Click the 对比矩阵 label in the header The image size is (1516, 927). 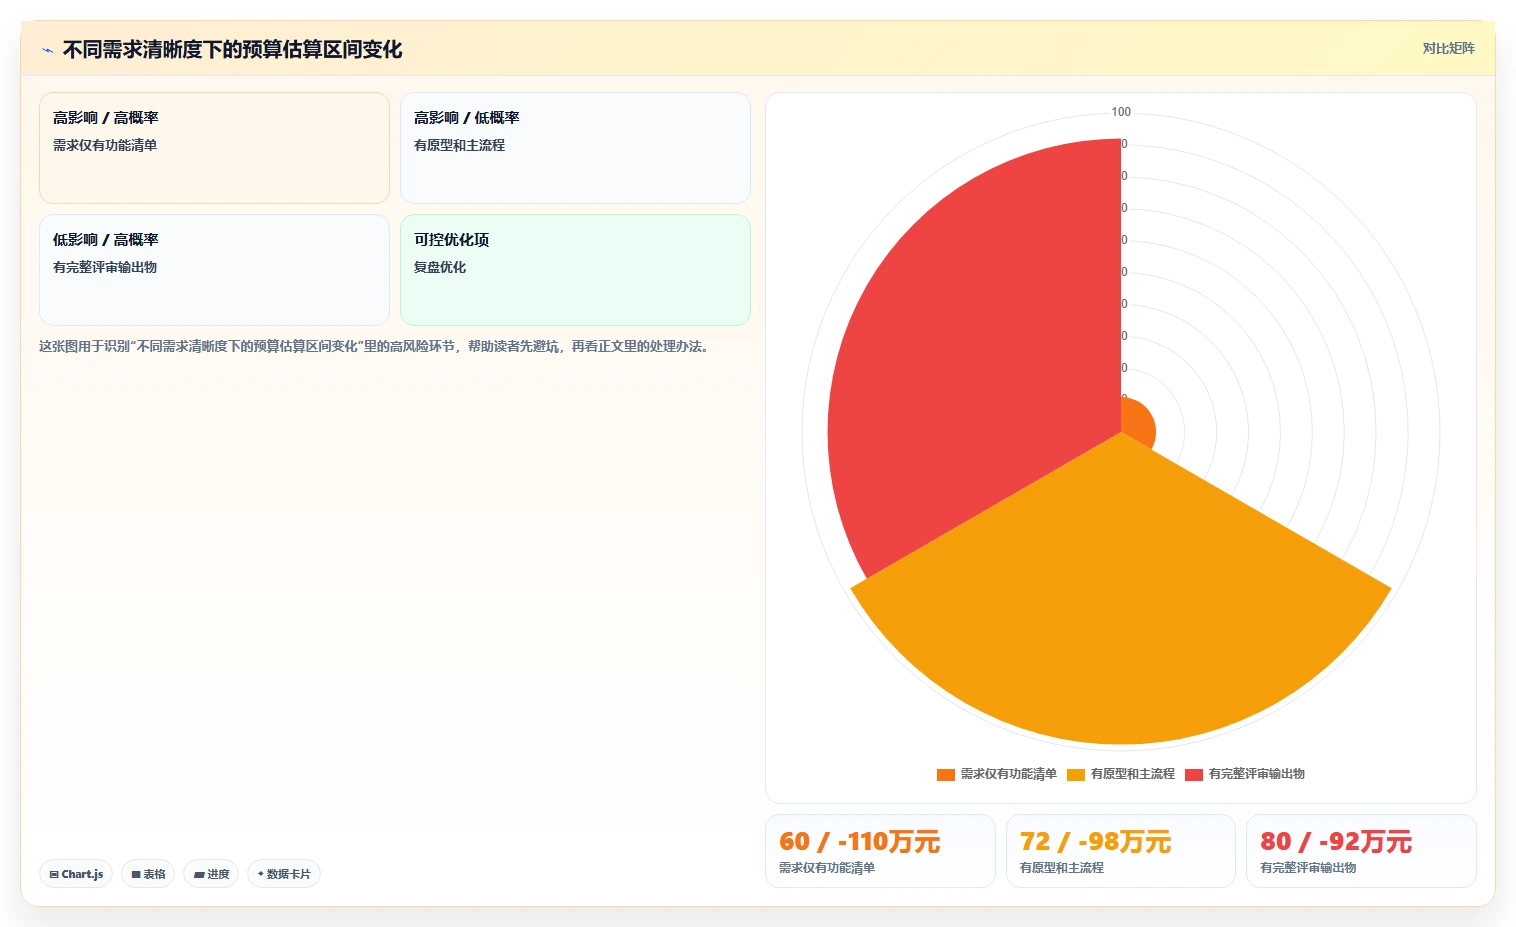coord(1448,48)
